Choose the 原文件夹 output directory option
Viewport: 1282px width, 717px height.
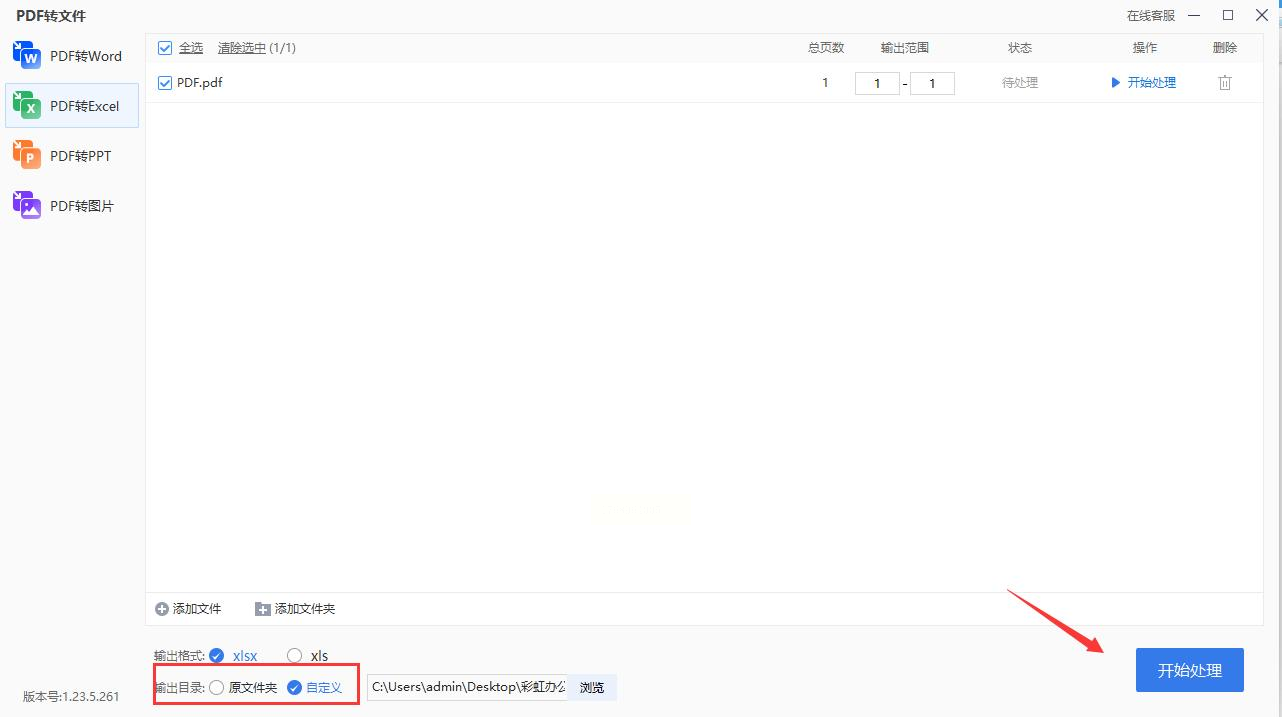tap(217, 688)
